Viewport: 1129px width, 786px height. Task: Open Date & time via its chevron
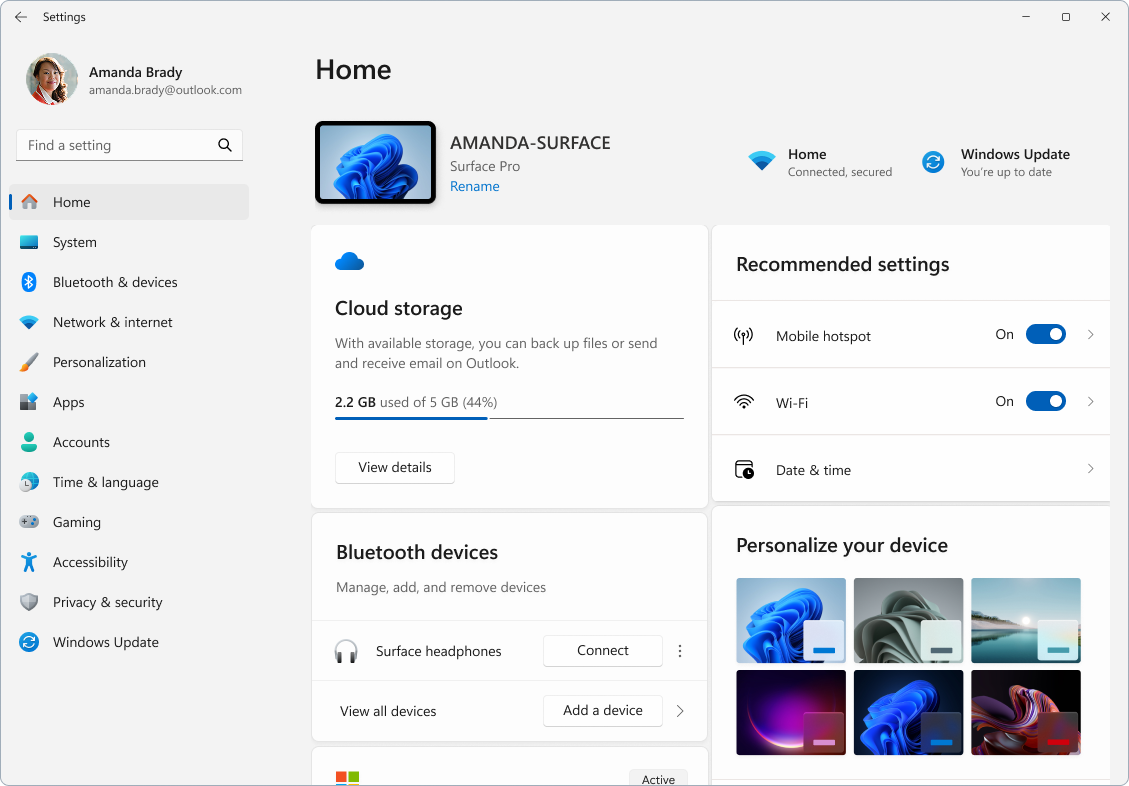pyautogui.click(x=1090, y=469)
